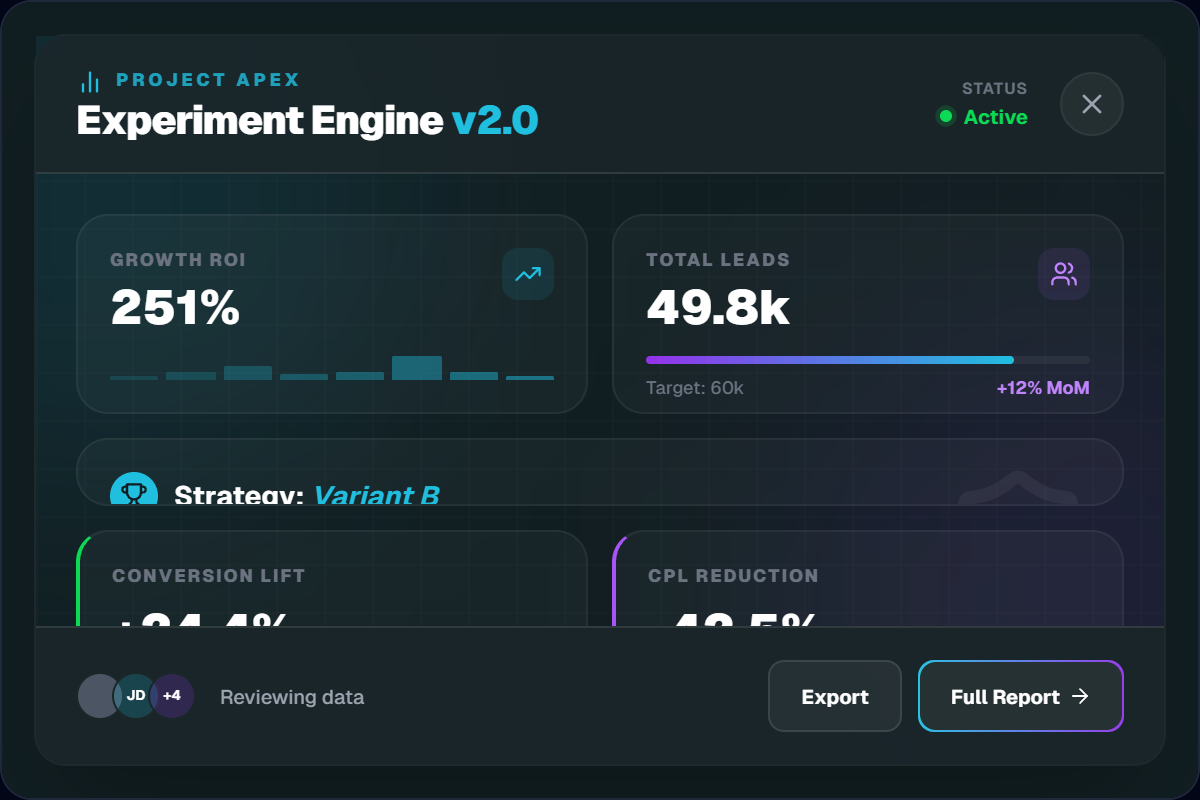The image size is (1200, 800).
Task: Click the +12% MoM label
Action: (1042, 388)
